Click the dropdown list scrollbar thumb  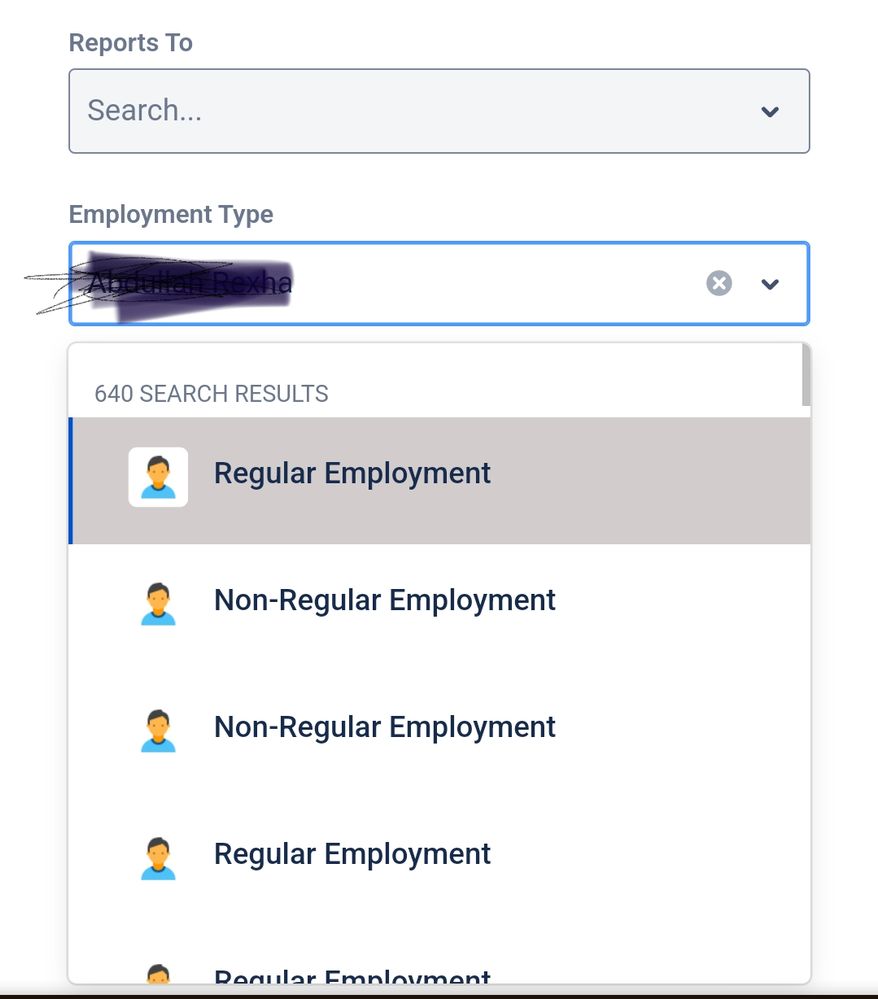pos(806,375)
